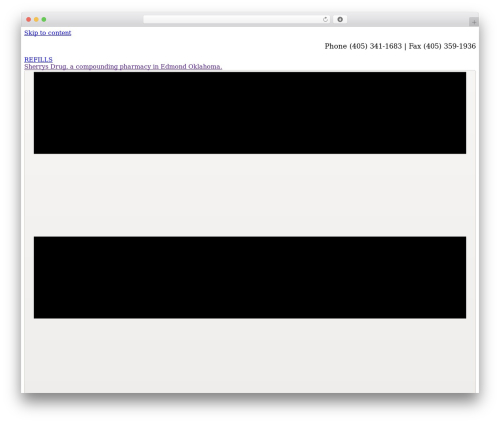Image resolution: width=500 pixels, height=423 pixels.
Task: Open the REFILLS link
Action: click(38, 59)
